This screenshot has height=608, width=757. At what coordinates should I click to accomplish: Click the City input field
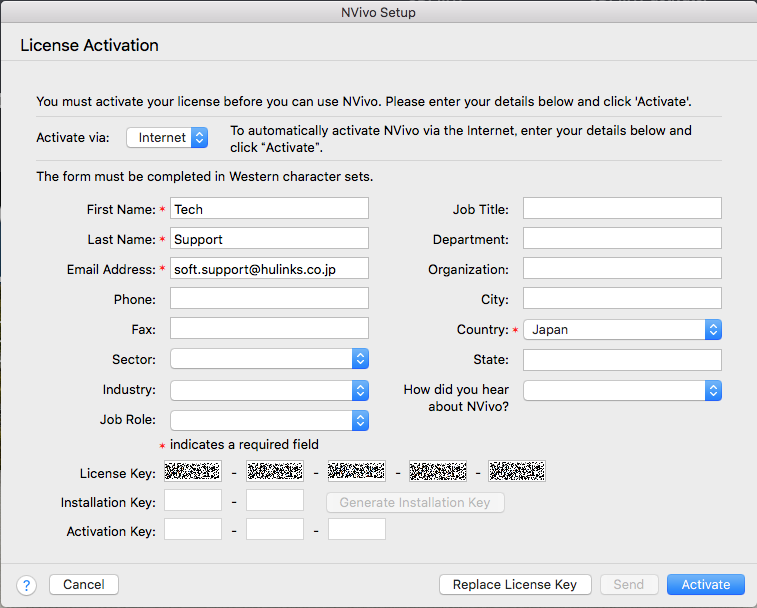[622, 298]
